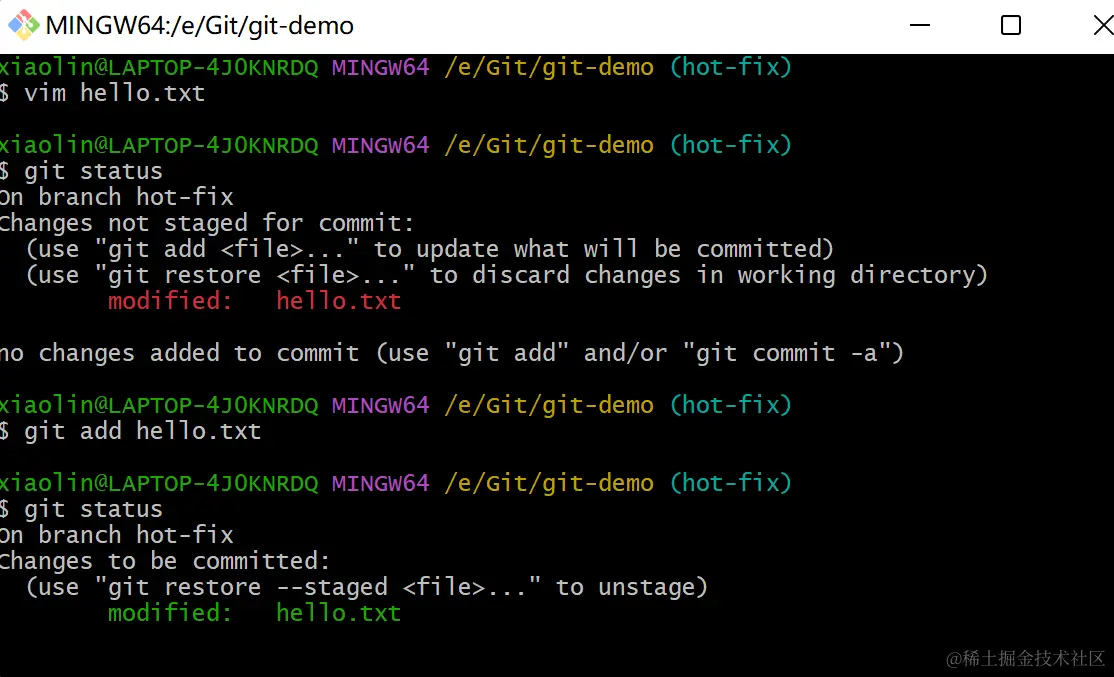The width and height of the screenshot is (1114, 677).
Task: Click the 'no changes added to commit' line
Action: (x=452, y=353)
